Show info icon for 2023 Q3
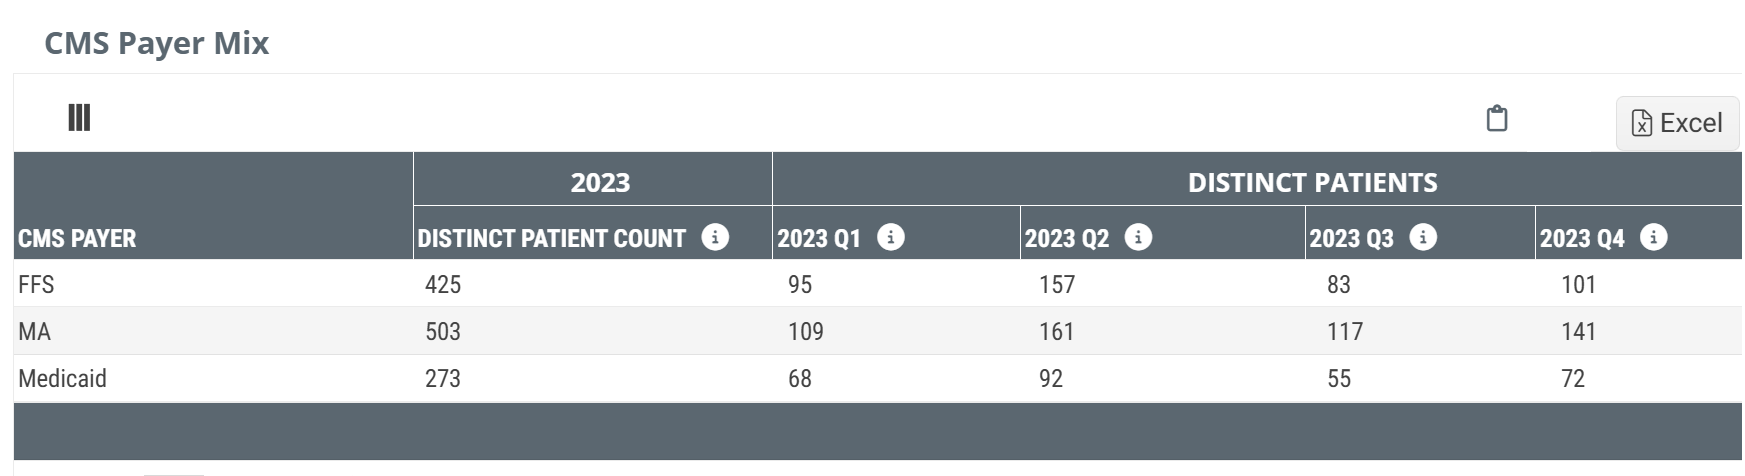Viewport: 1745px width, 476px height. click(1422, 237)
